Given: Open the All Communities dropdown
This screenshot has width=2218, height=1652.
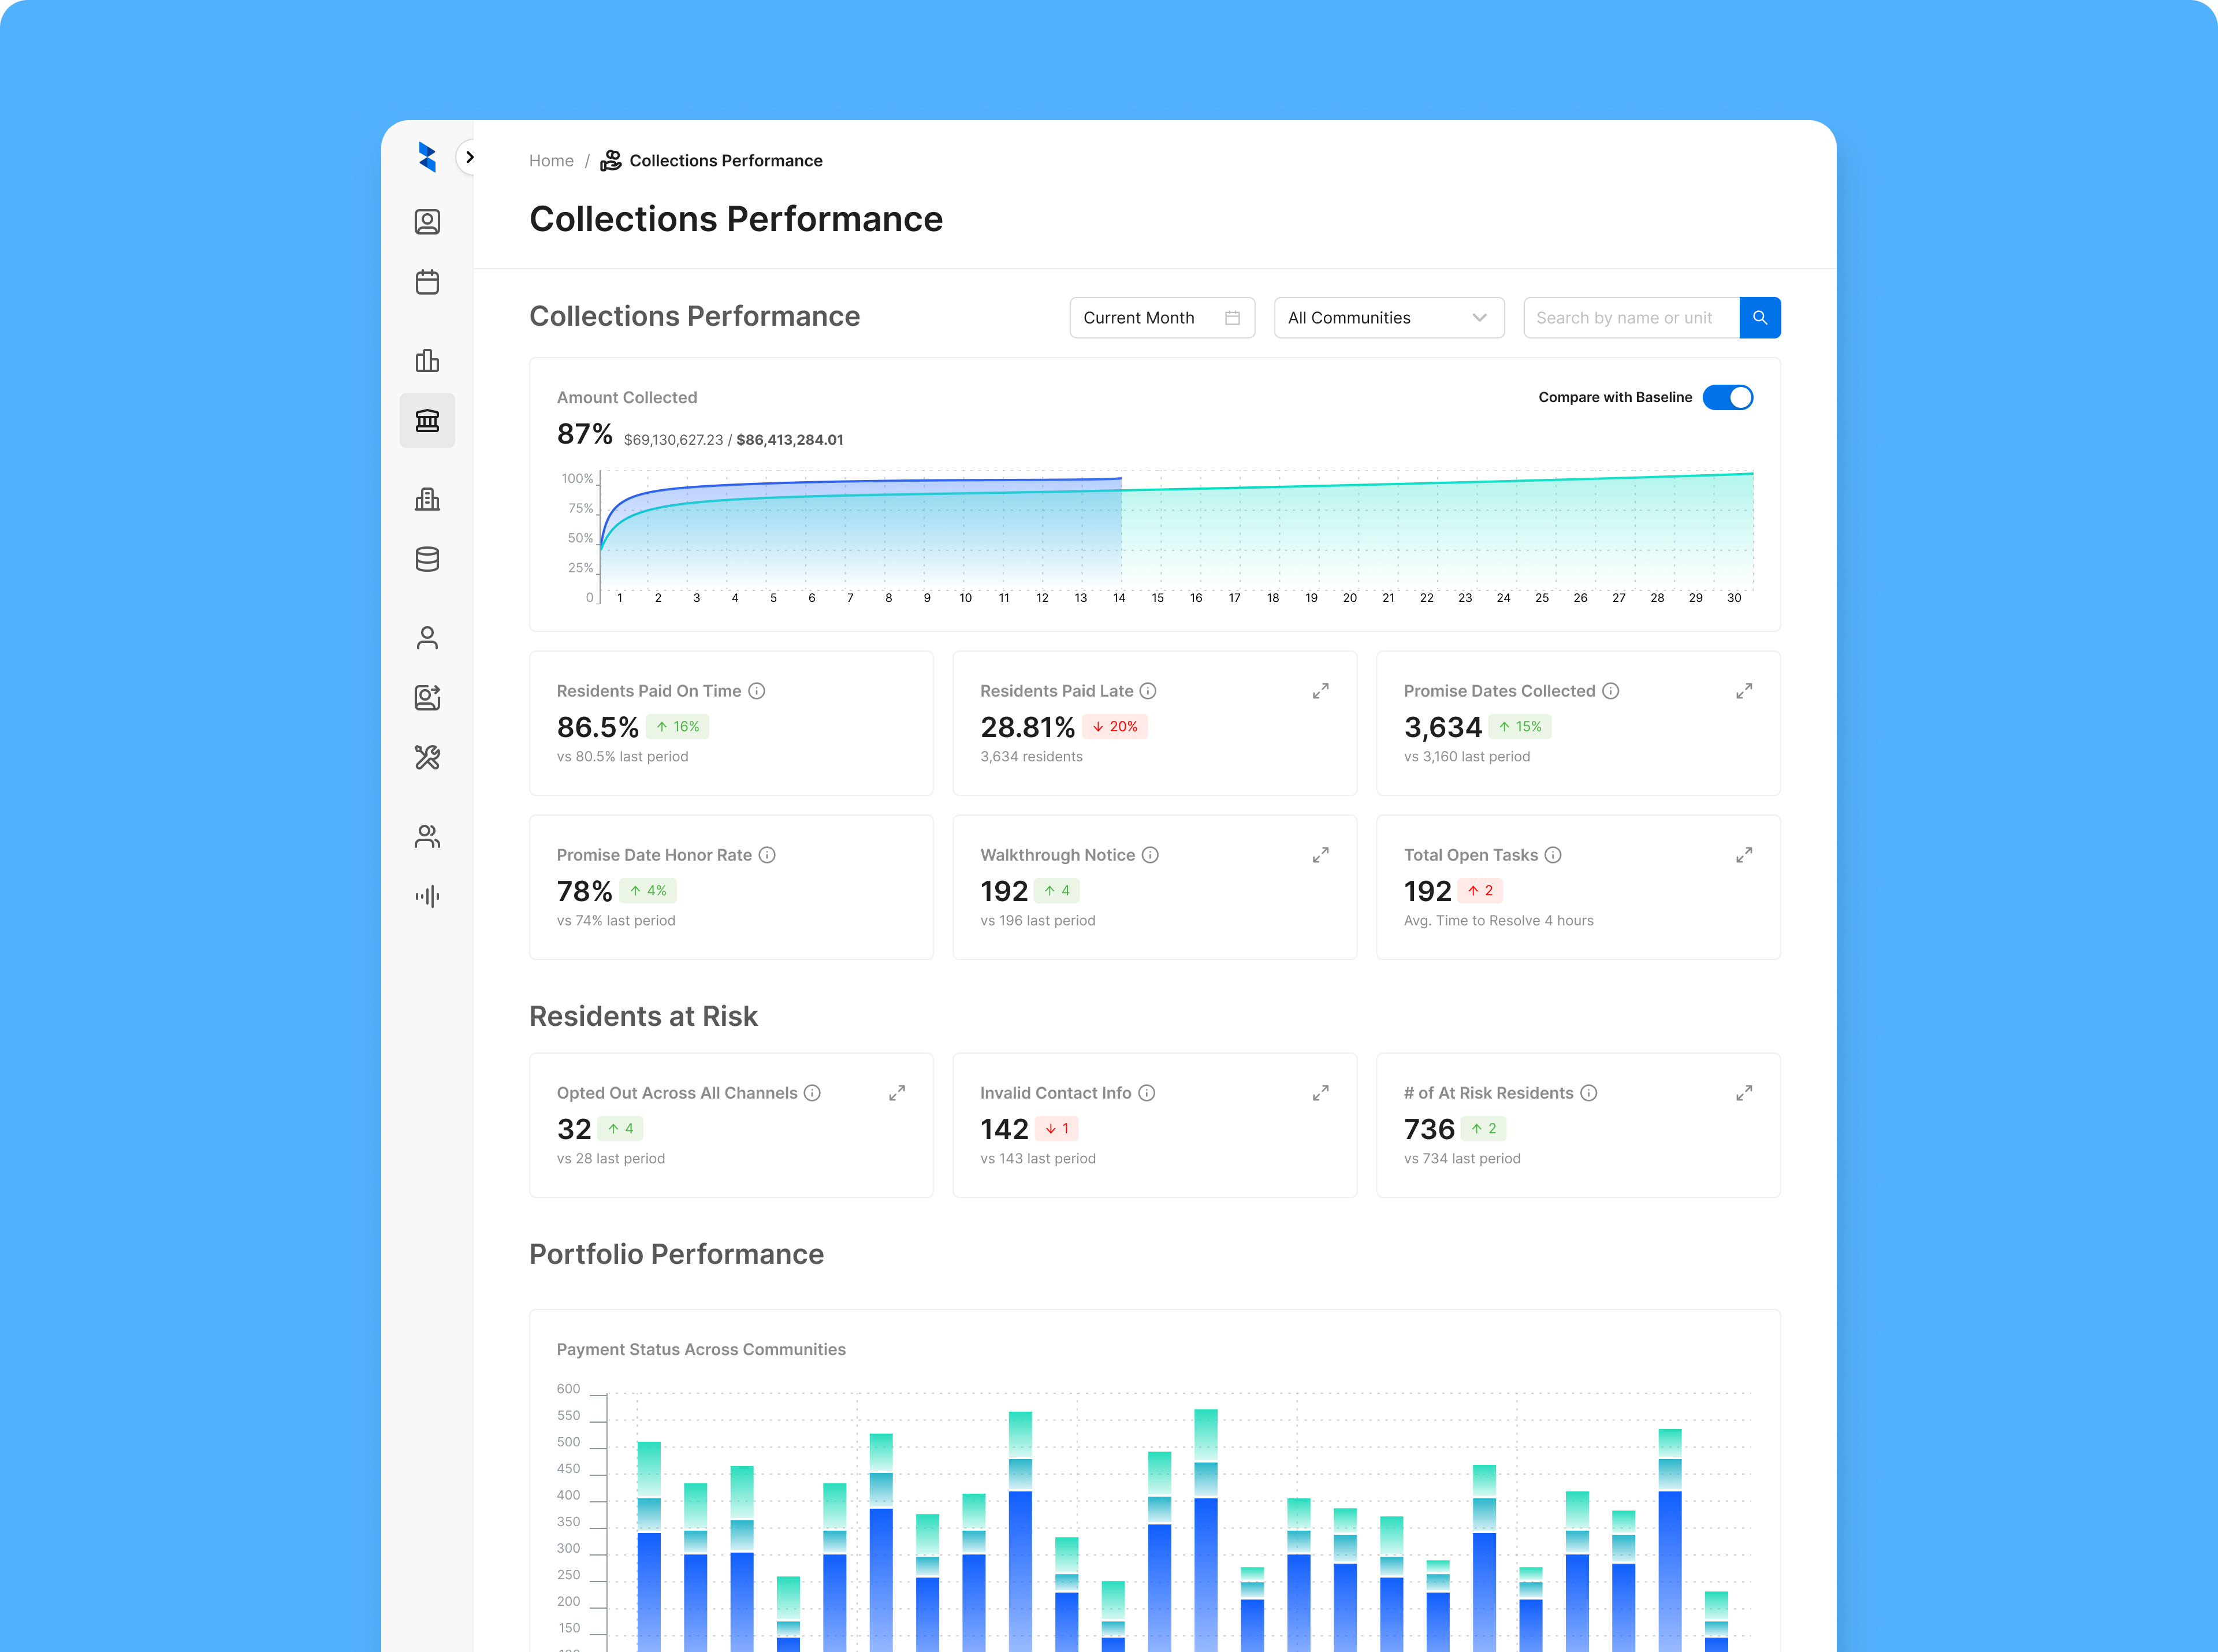Looking at the screenshot, I should click(1388, 317).
